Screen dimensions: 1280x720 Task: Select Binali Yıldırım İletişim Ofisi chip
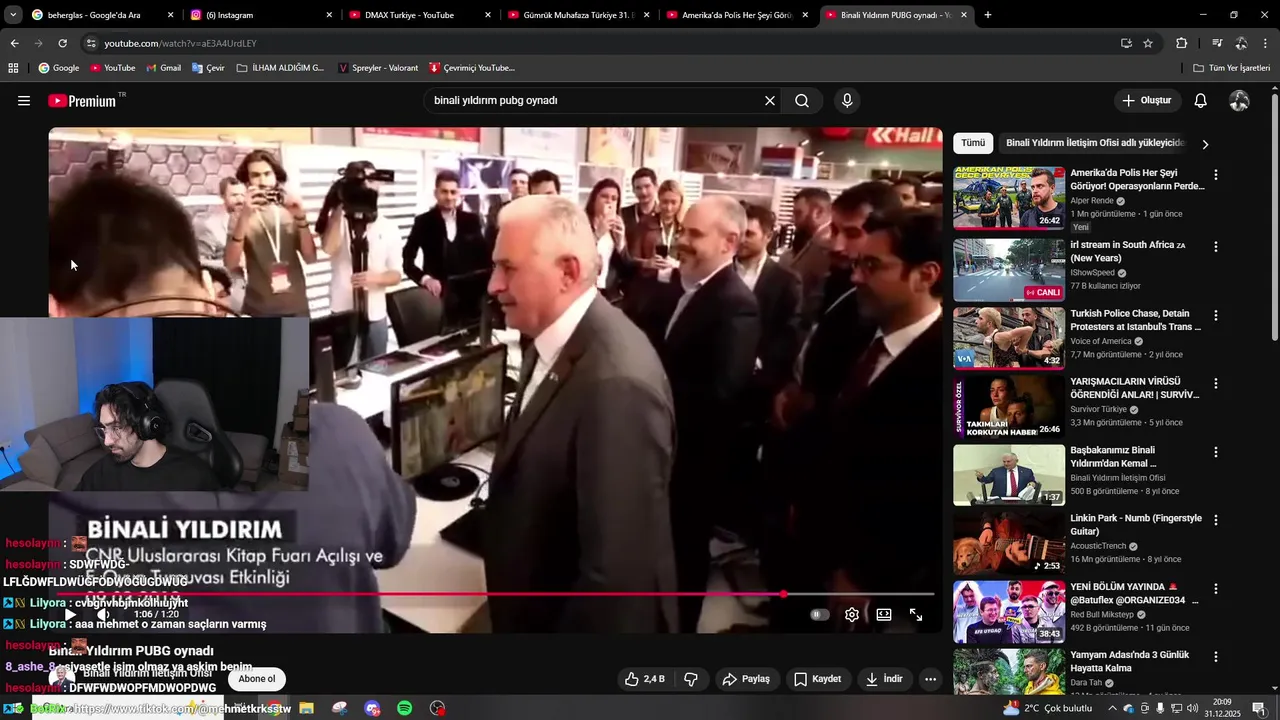[1093, 143]
